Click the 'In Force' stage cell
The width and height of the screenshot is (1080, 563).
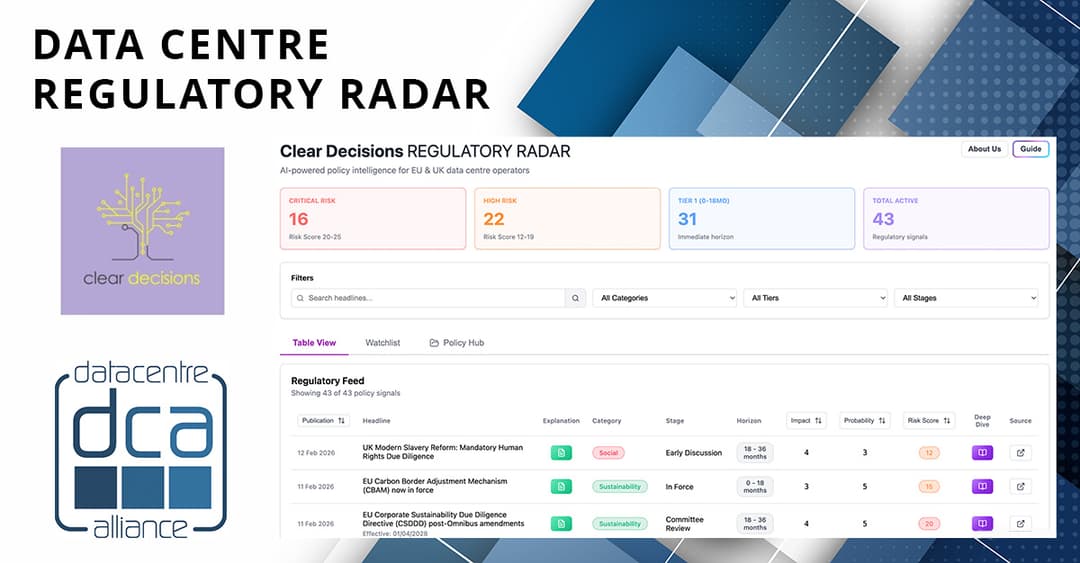pyautogui.click(x=679, y=487)
